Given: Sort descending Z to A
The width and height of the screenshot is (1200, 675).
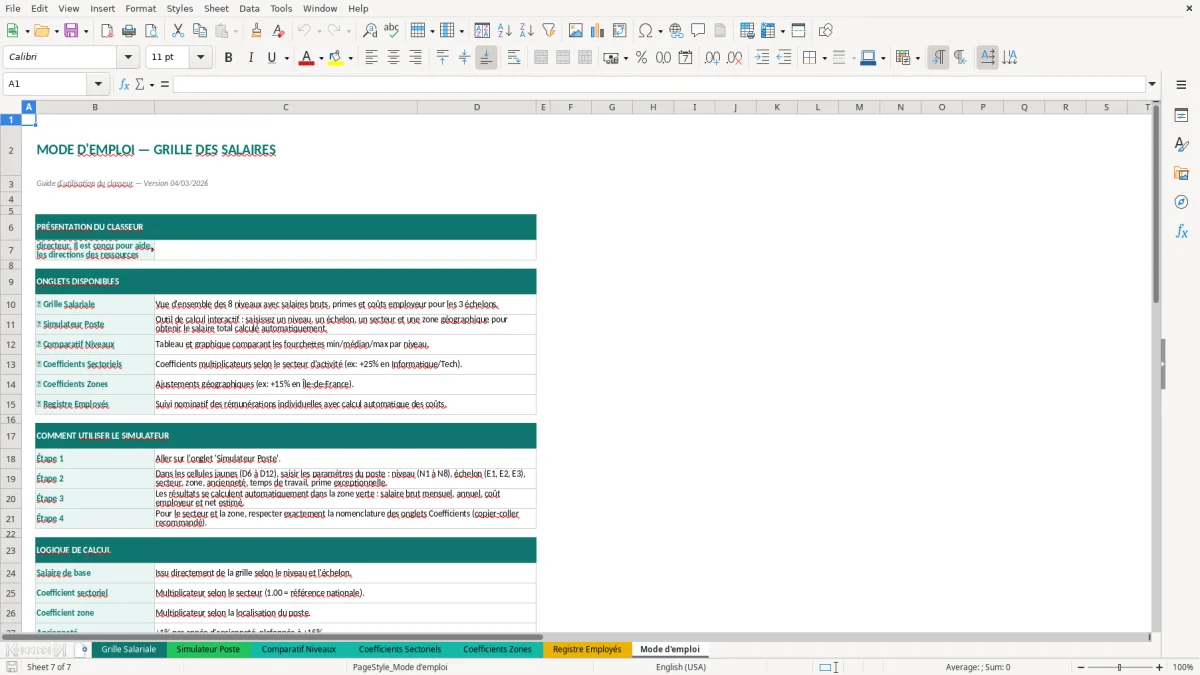Looking at the screenshot, I should coord(526,31).
